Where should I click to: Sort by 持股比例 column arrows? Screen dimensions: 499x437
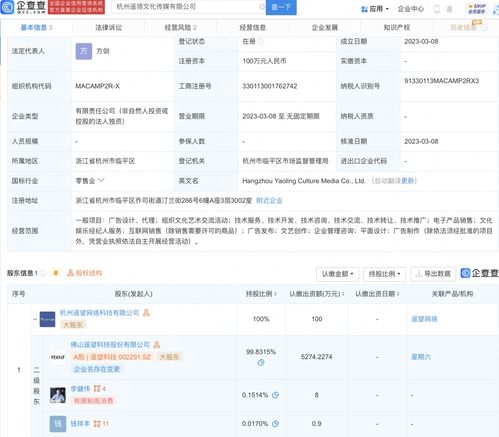(x=275, y=294)
